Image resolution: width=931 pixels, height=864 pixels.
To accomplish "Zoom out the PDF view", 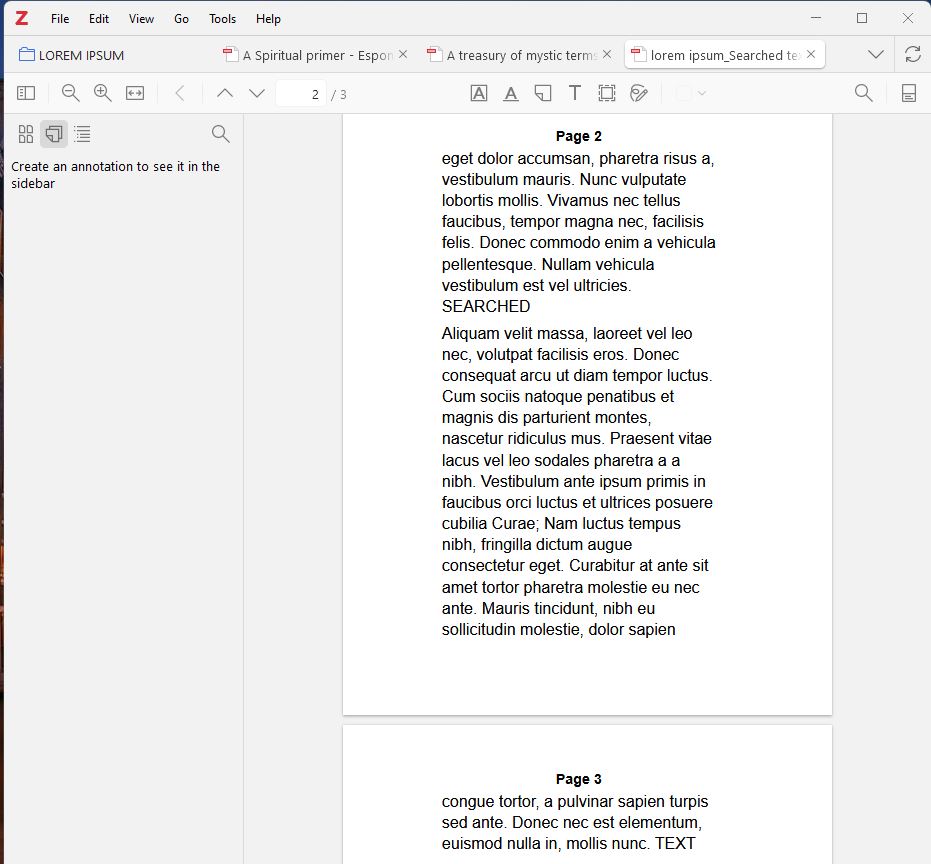I will pos(71,93).
